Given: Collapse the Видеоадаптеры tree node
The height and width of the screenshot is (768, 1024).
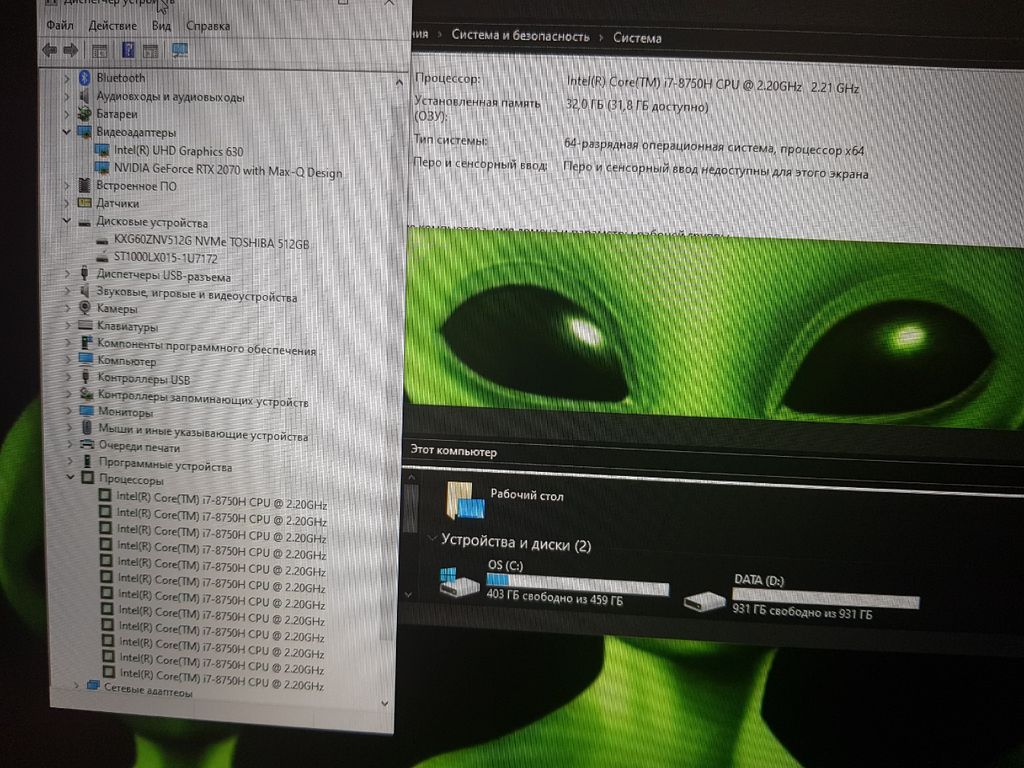Looking at the screenshot, I should click(67, 132).
